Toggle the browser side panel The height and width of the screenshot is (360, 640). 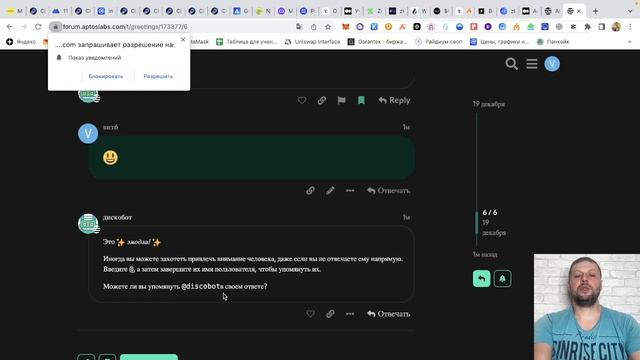pyautogui.click(x=602, y=27)
